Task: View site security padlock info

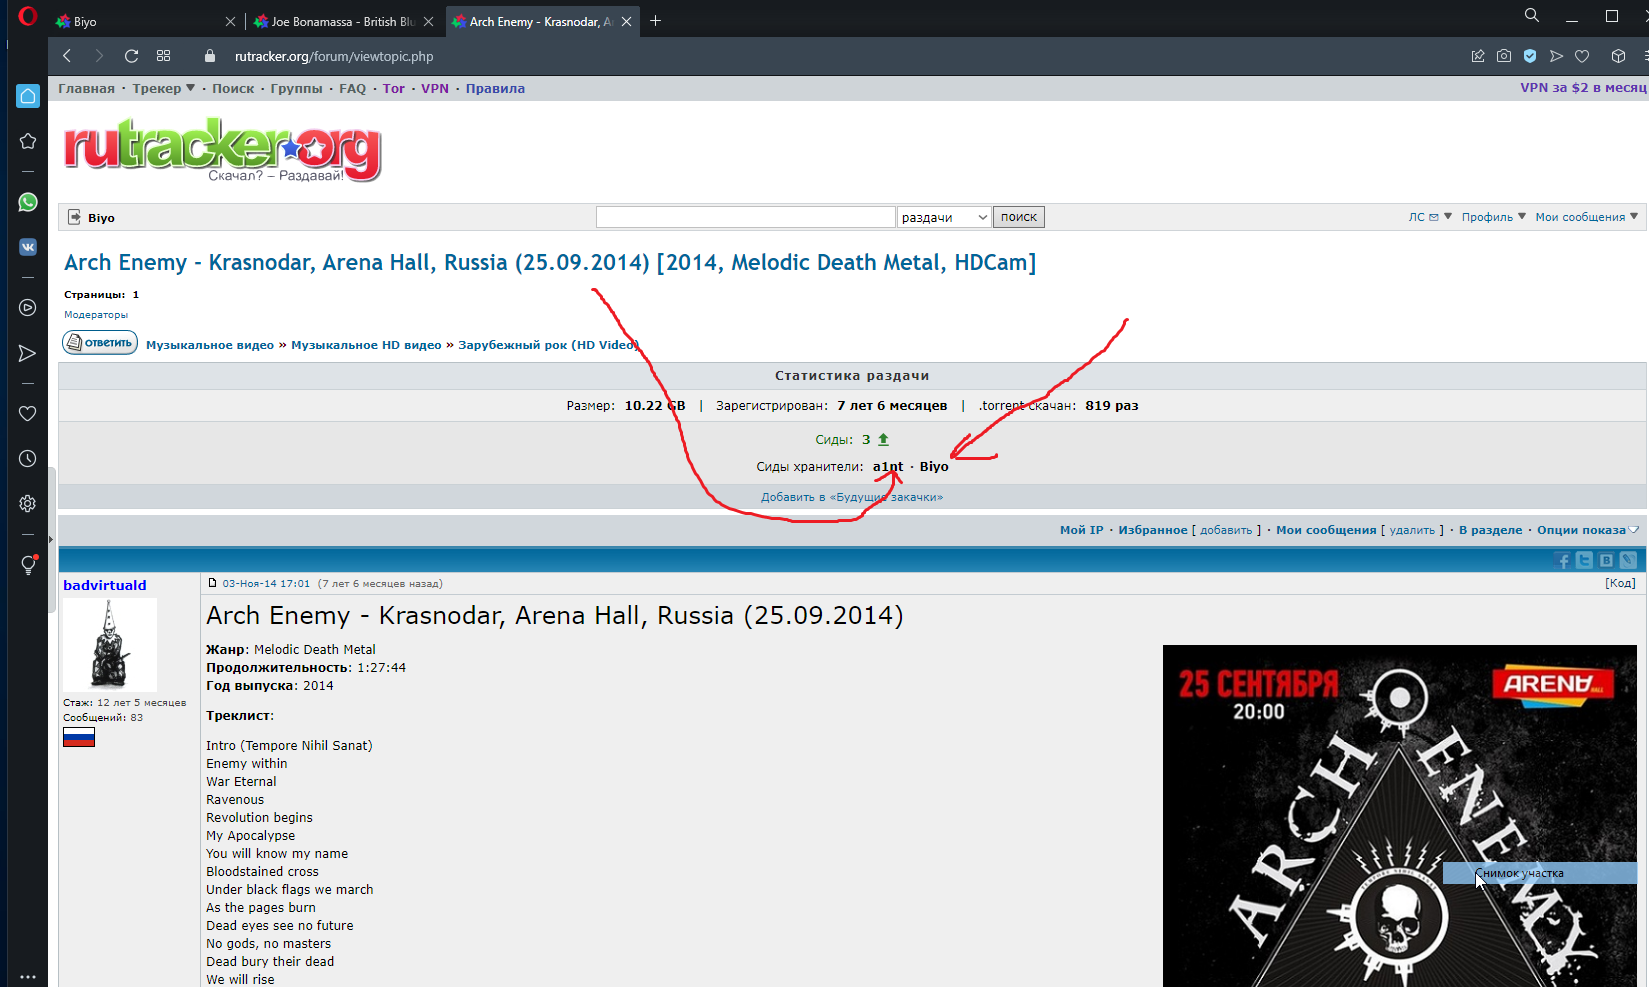Action: tap(210, 56)
